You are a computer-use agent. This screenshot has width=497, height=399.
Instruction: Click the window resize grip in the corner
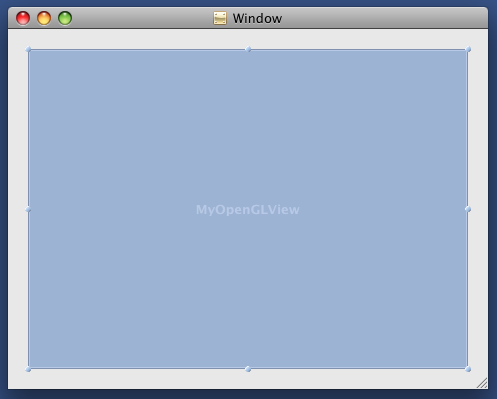(x=482, y=383)
